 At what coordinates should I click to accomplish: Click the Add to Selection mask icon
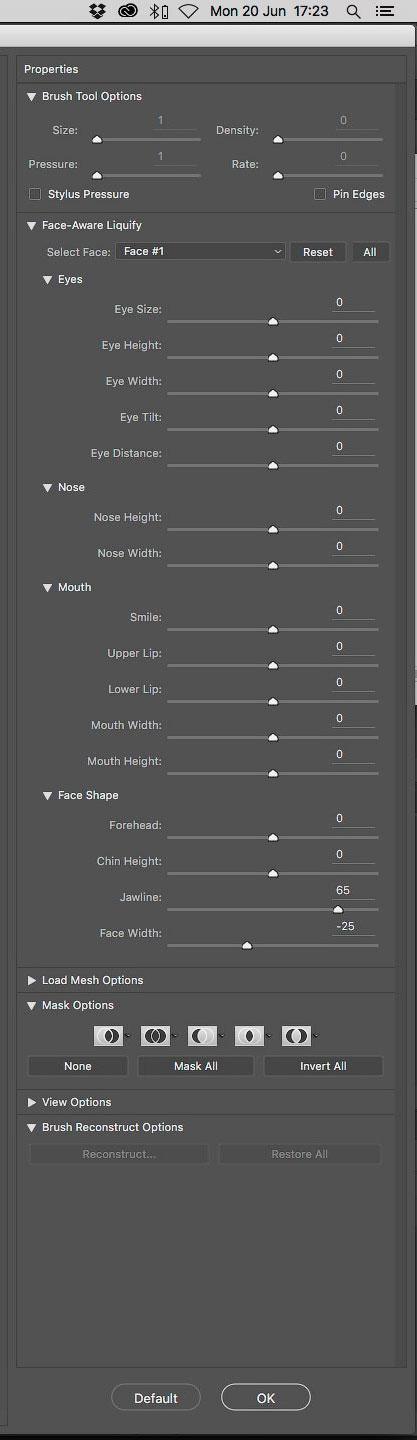155,1036
